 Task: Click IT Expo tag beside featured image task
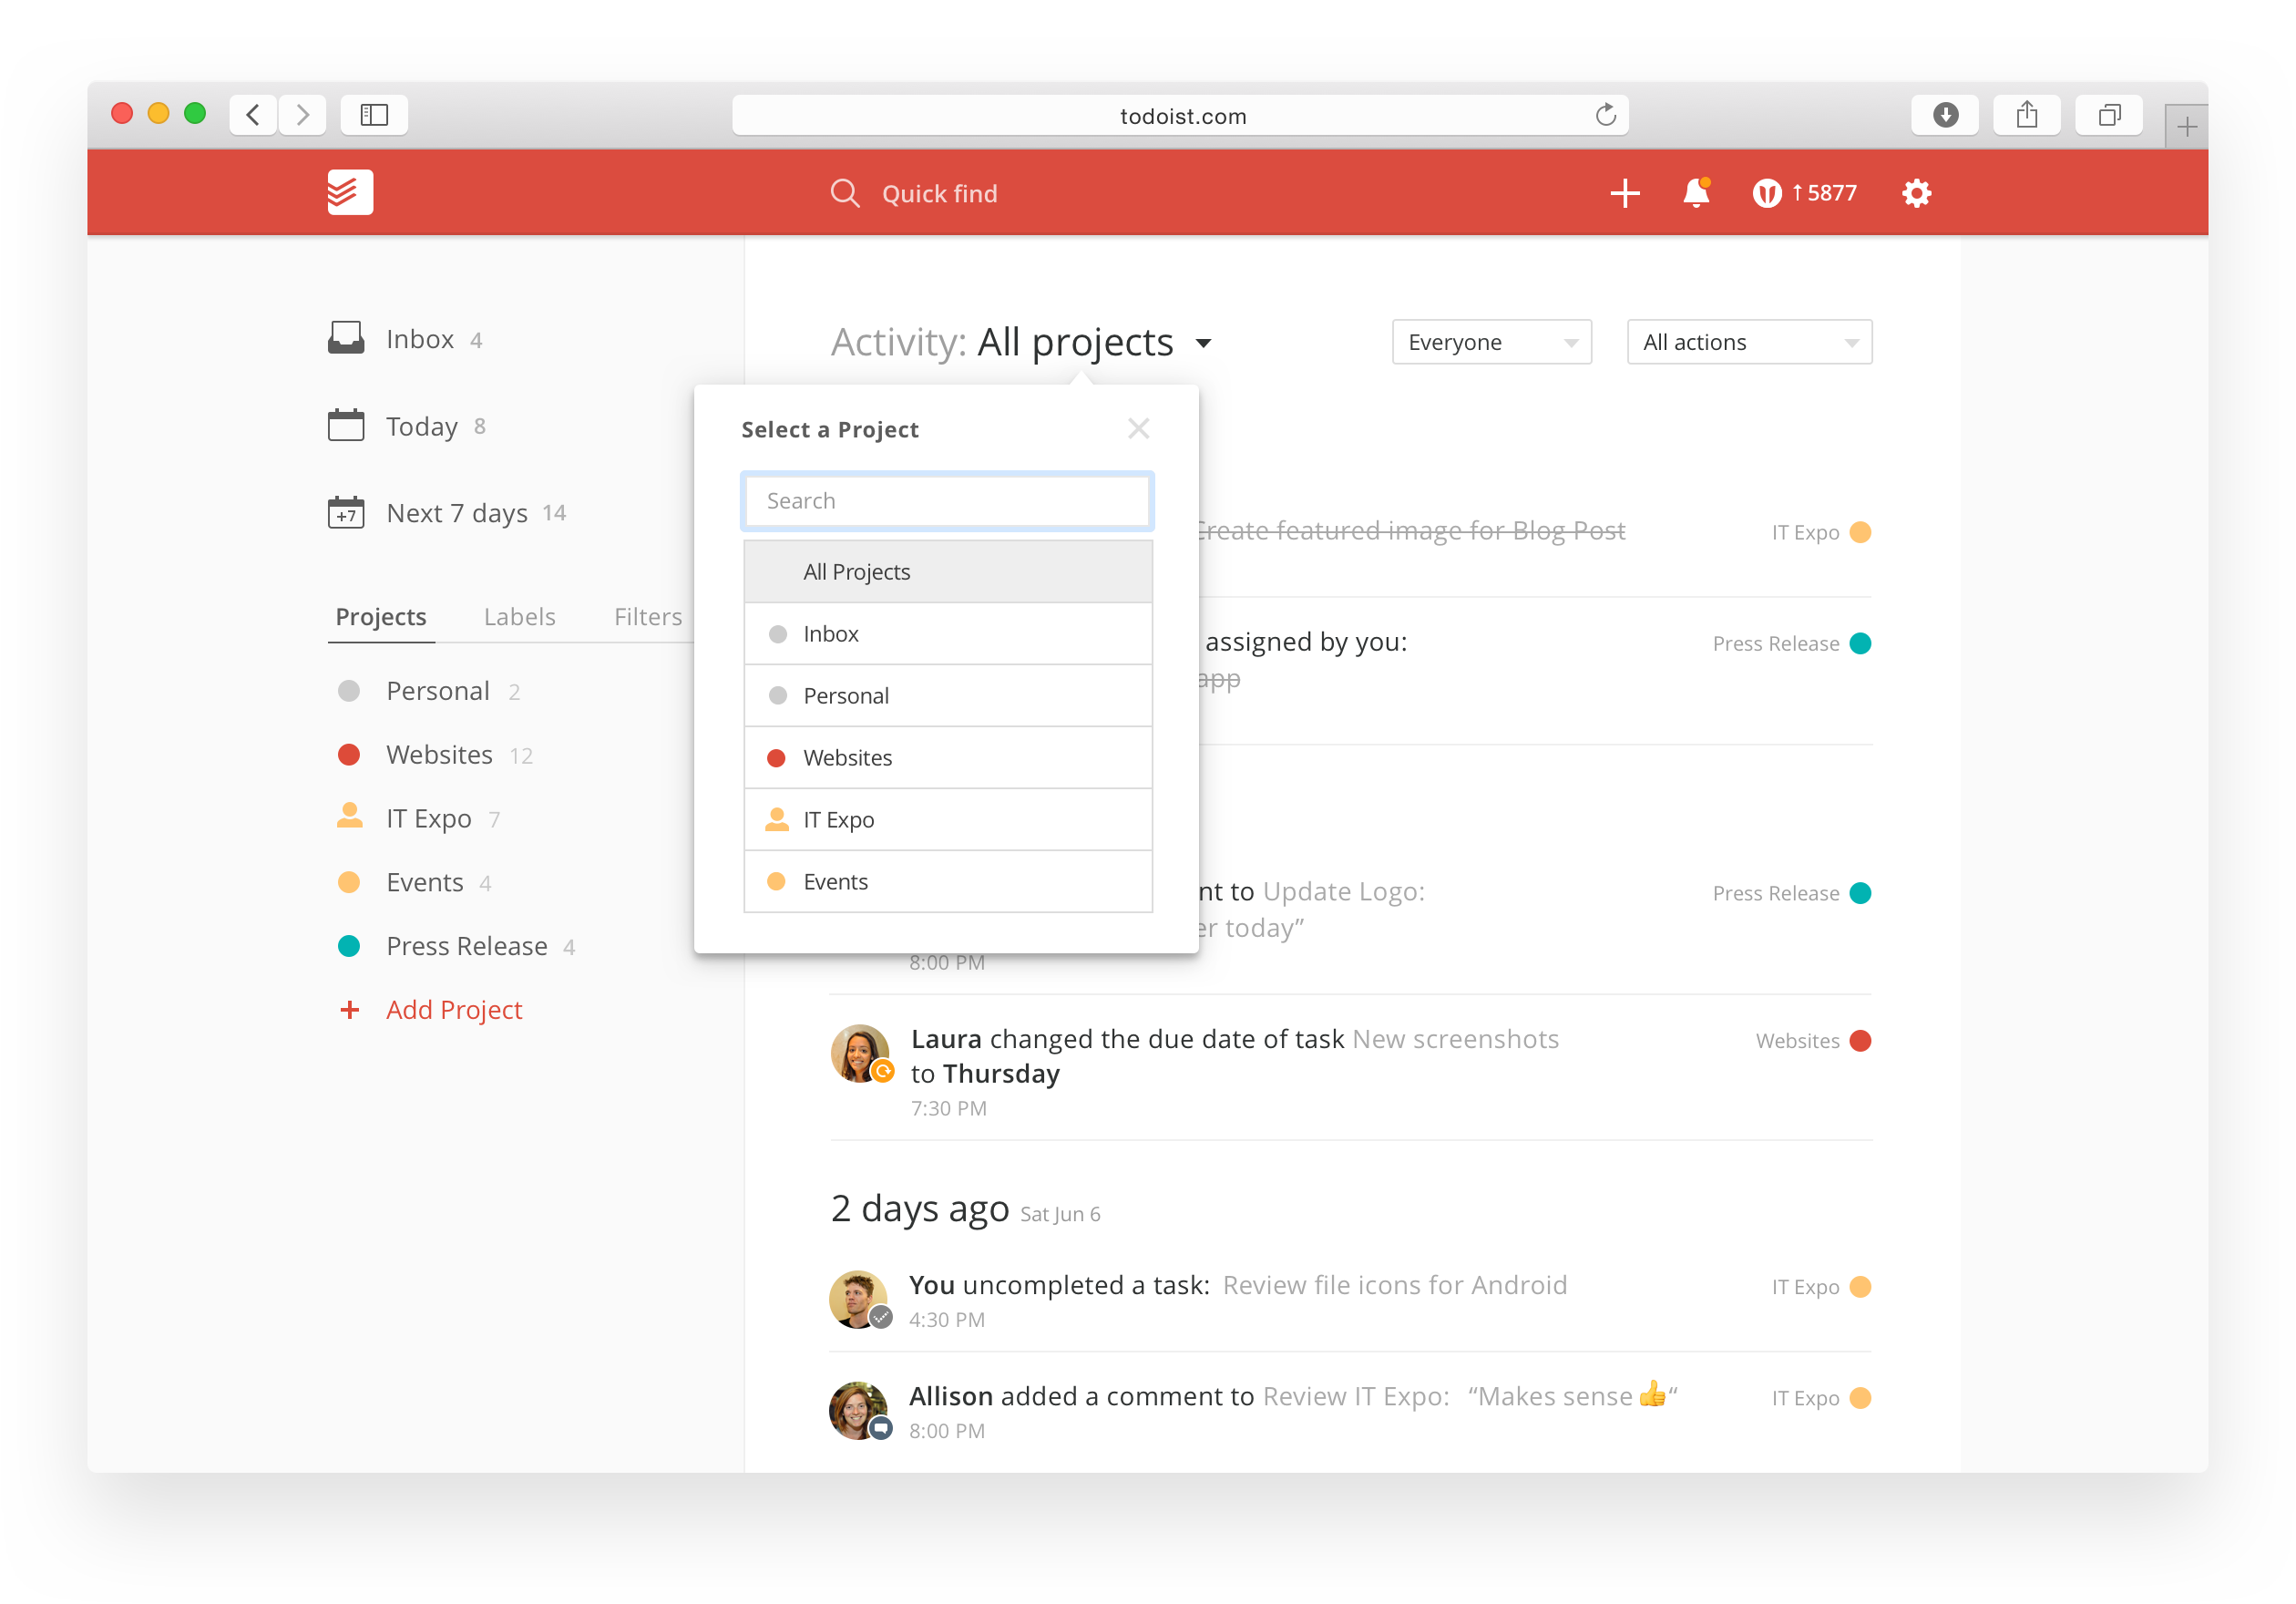pos(1821,532)
